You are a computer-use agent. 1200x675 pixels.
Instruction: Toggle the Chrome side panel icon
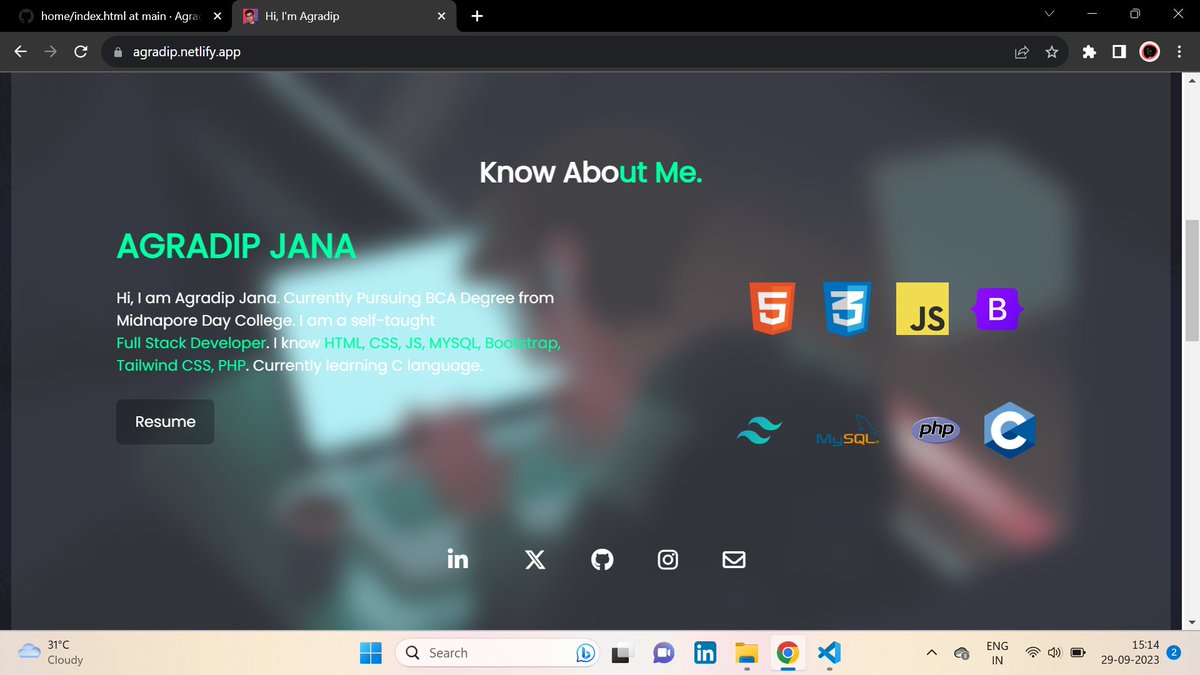tap(1119, 52)
